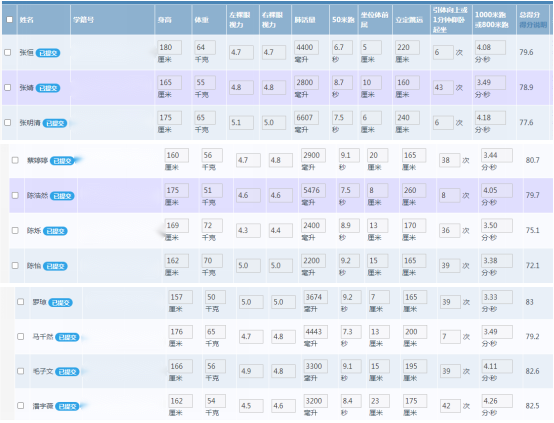554x423 pixels.
Task: Click the 姓名 column header
Action: coord(26,20)
